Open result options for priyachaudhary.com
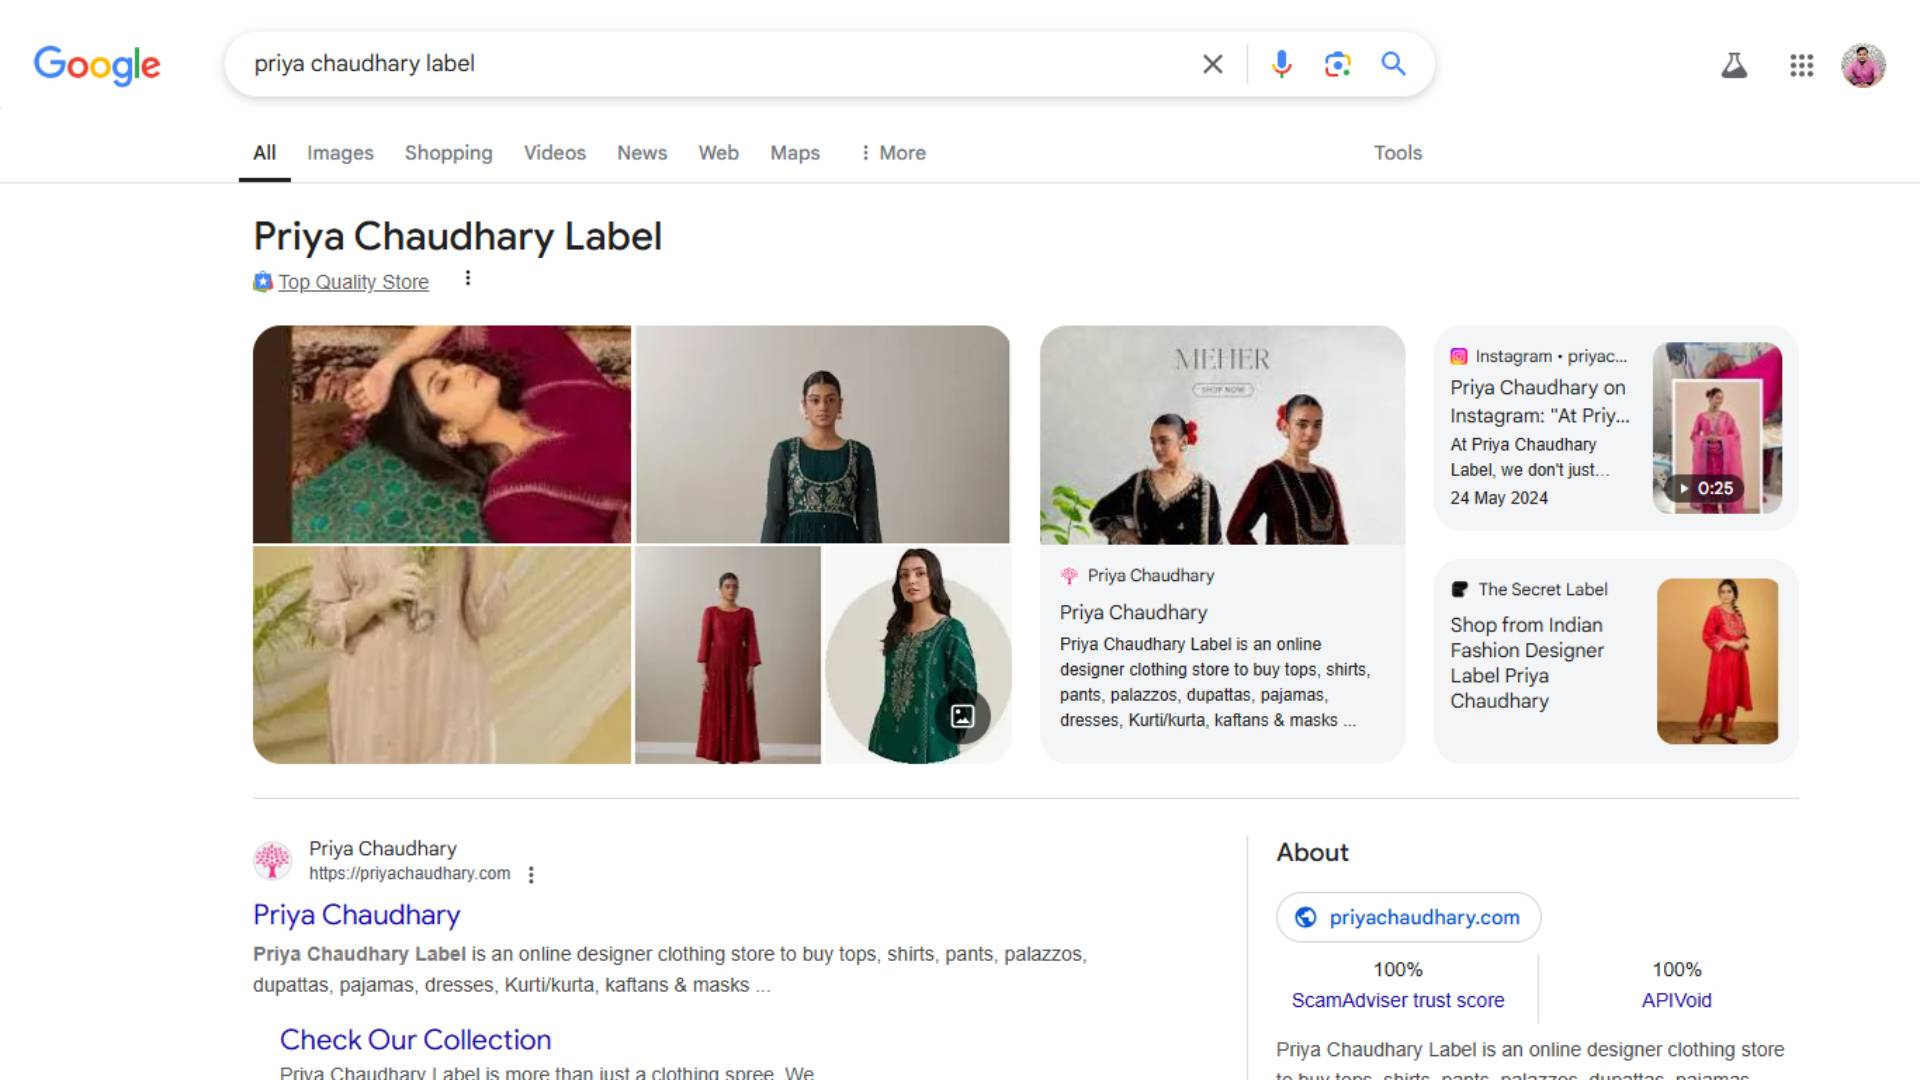This screenshot has width=1920, height=1080. pyautogui.click(x=531, y=875)
